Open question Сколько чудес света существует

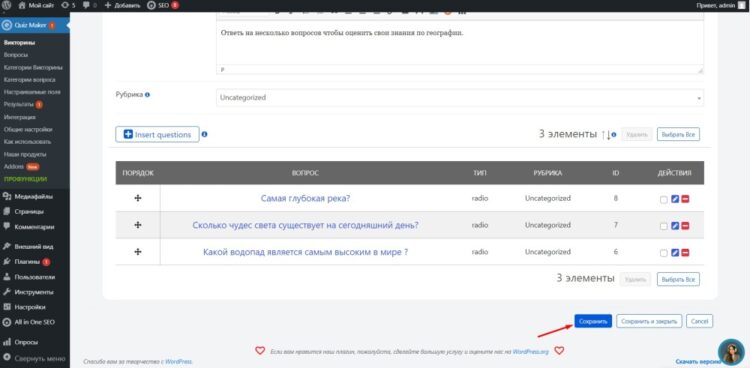coord(305,225)
